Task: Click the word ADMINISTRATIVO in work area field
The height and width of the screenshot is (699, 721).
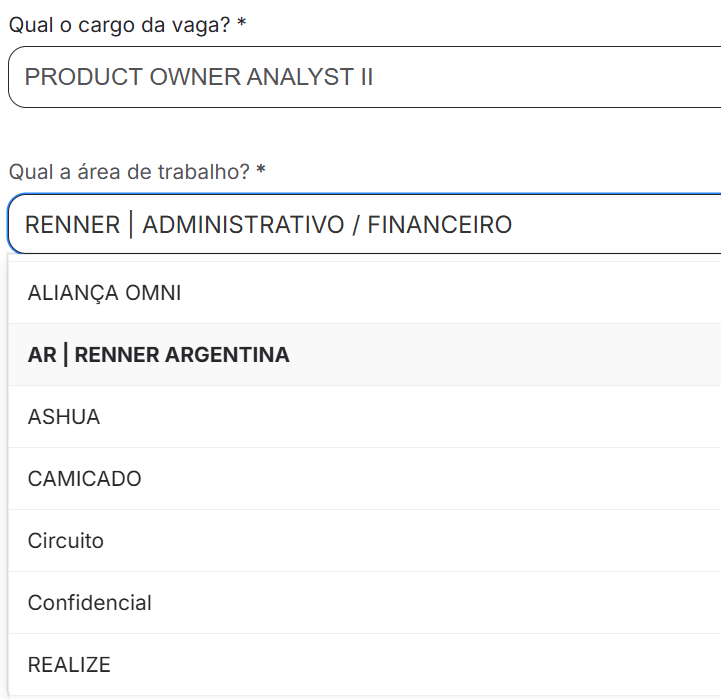Action: coord(243,224)
